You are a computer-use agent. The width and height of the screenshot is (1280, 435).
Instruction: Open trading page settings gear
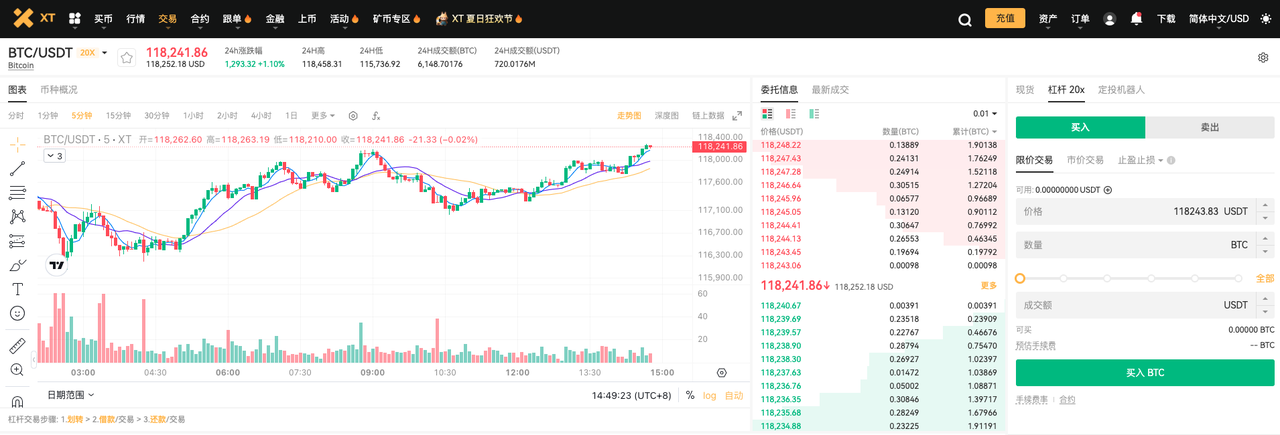tap(1263, 58)
